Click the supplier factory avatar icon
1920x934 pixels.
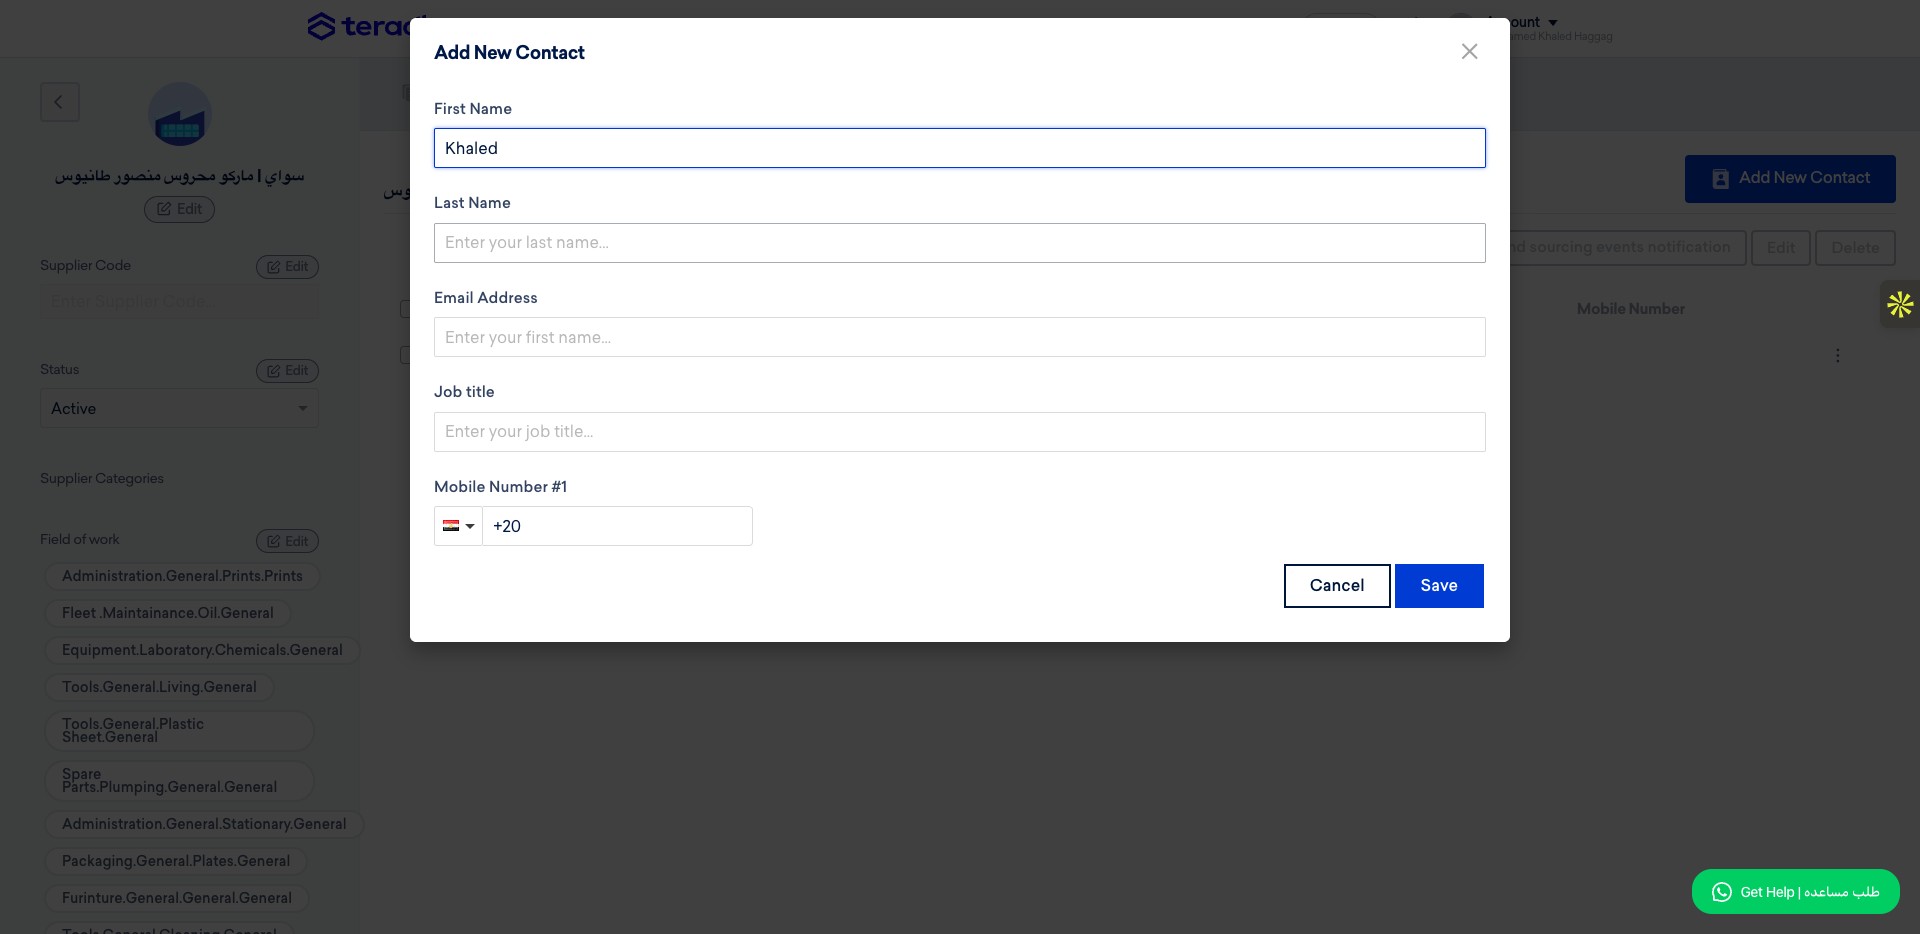point(180,114)
